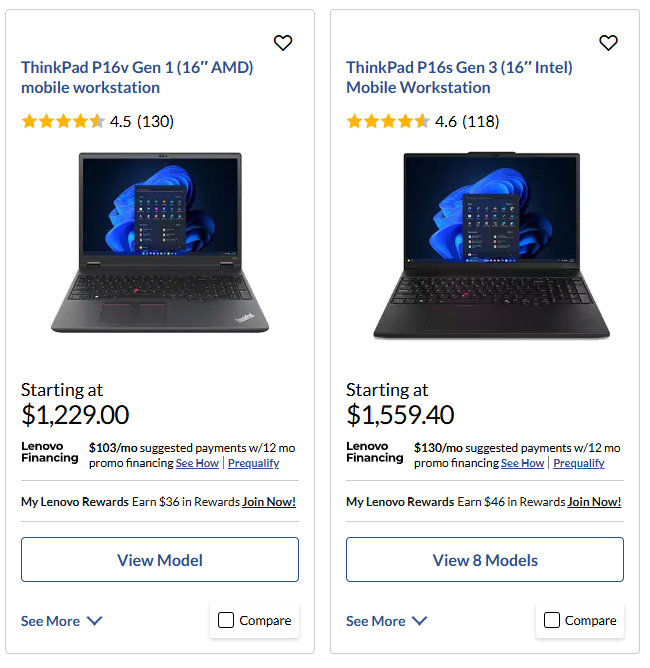Tick Compare checkbox for ThinkPad P16v
Screen dimensions: 650x668
pos(226,620)
